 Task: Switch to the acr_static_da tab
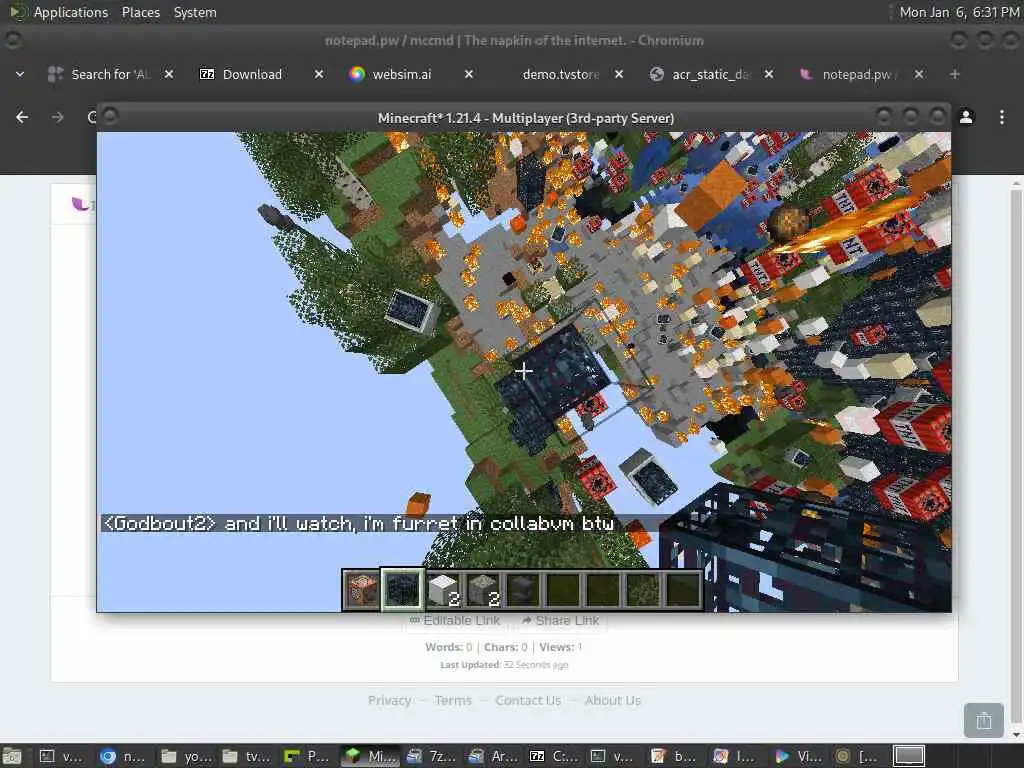pos(709,74)
